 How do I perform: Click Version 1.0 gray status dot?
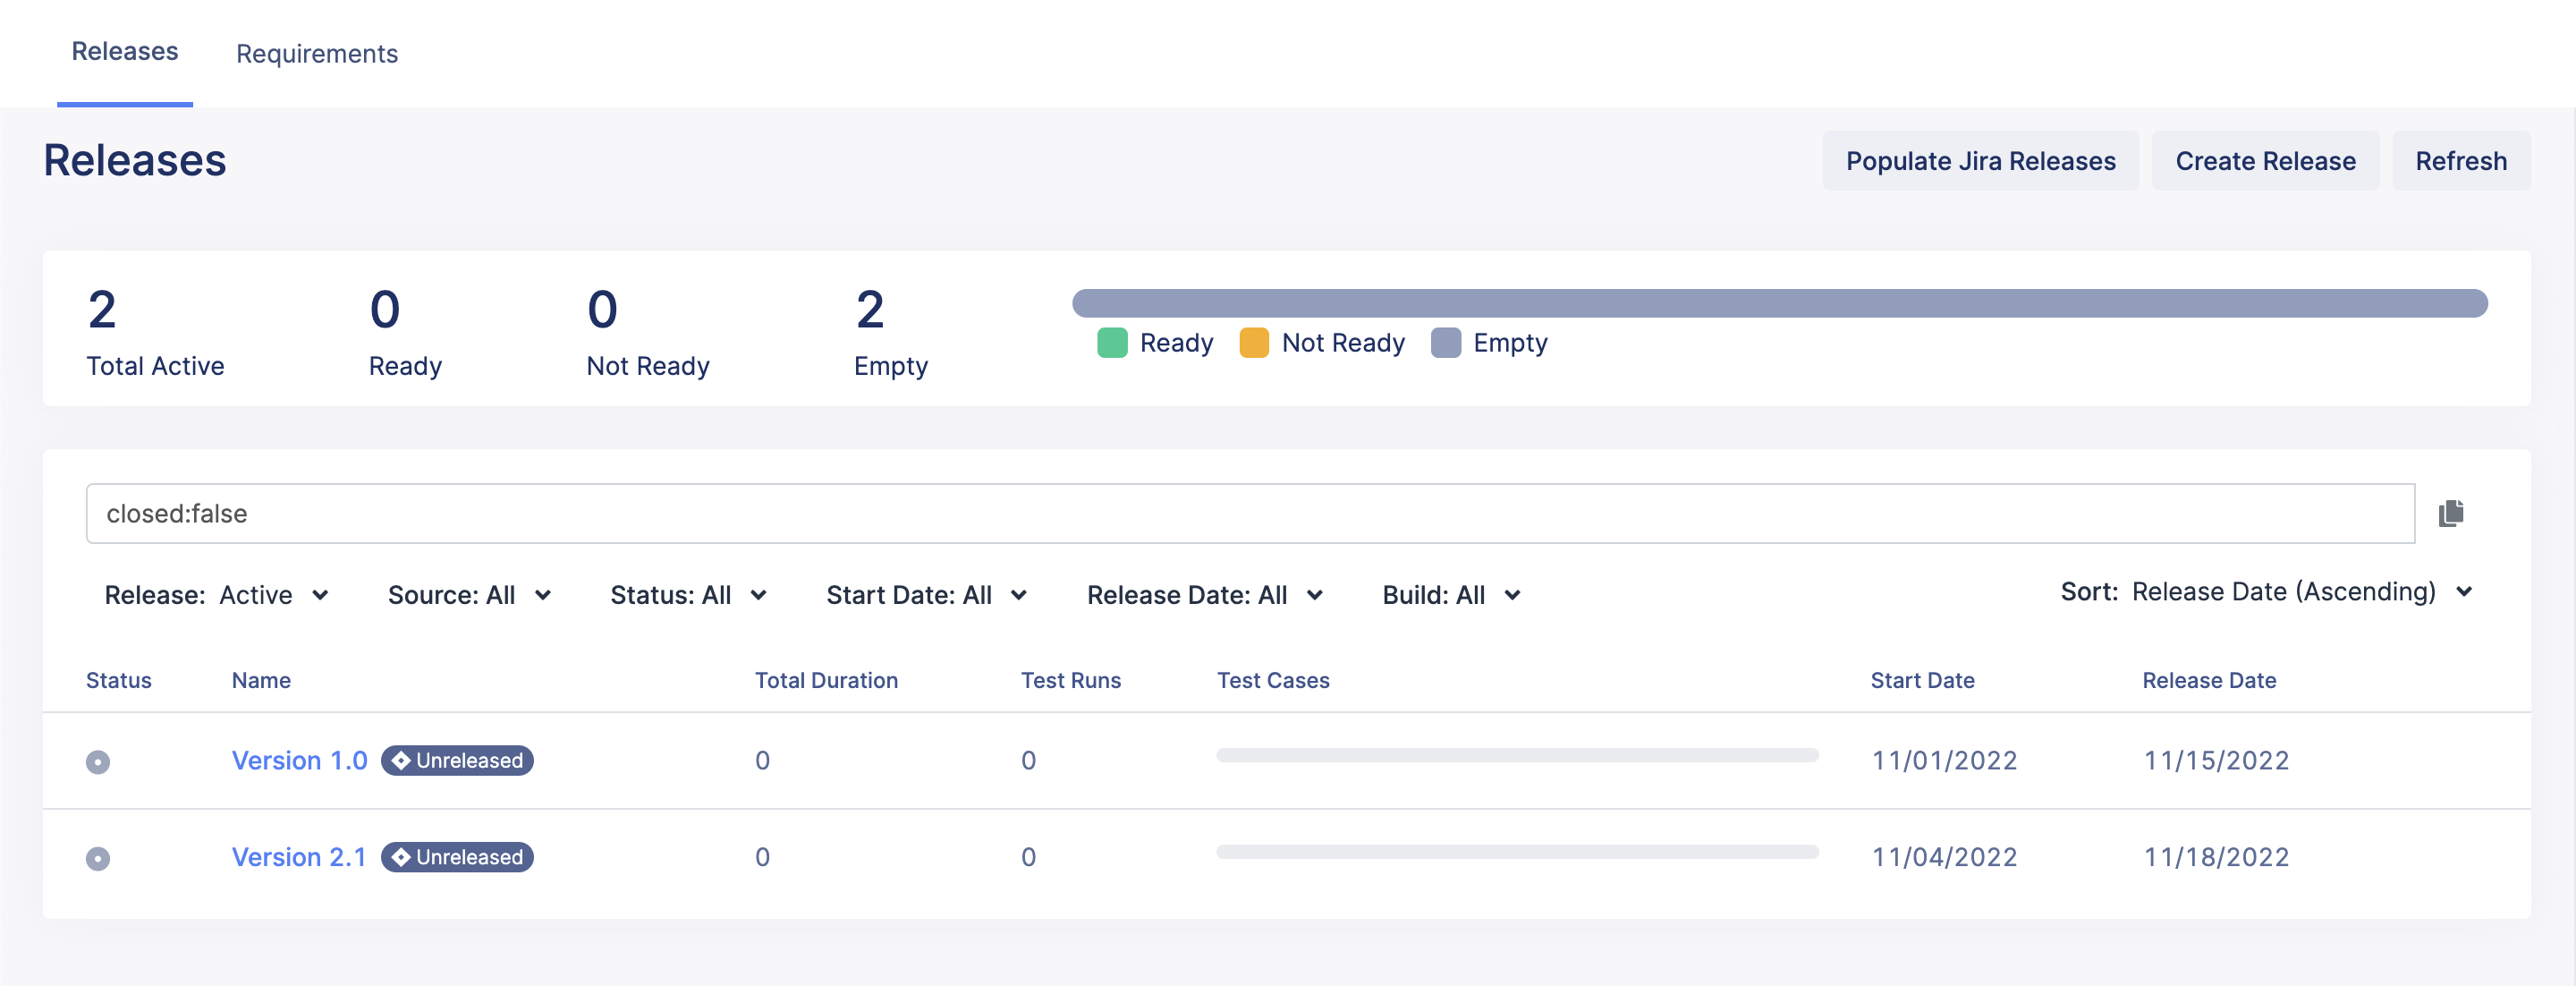point(98,762)
